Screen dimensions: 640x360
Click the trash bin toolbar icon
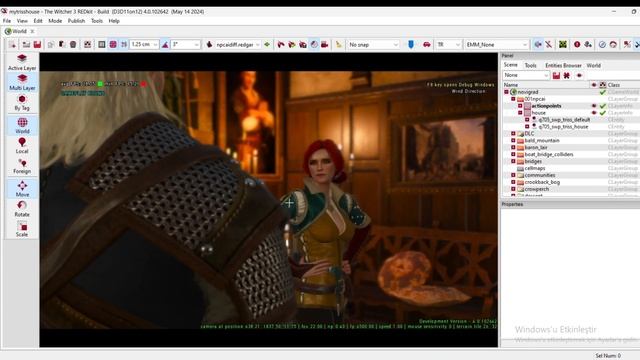(x=73, y=44)
